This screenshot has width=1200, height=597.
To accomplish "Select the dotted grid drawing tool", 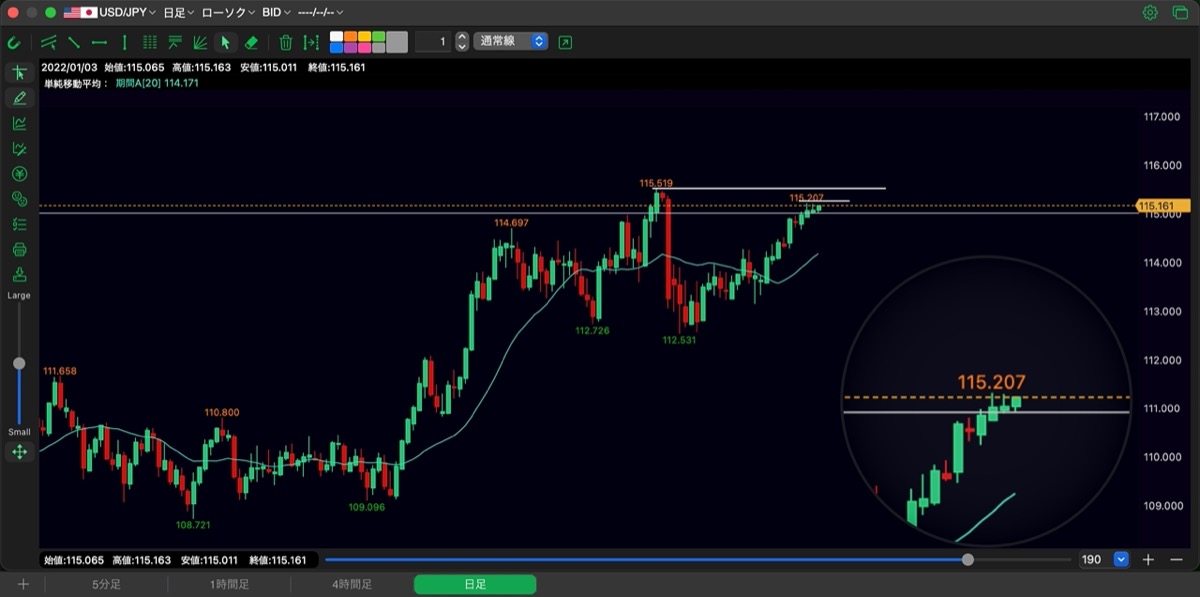I will pyautogui.click(x=150, y=42).
